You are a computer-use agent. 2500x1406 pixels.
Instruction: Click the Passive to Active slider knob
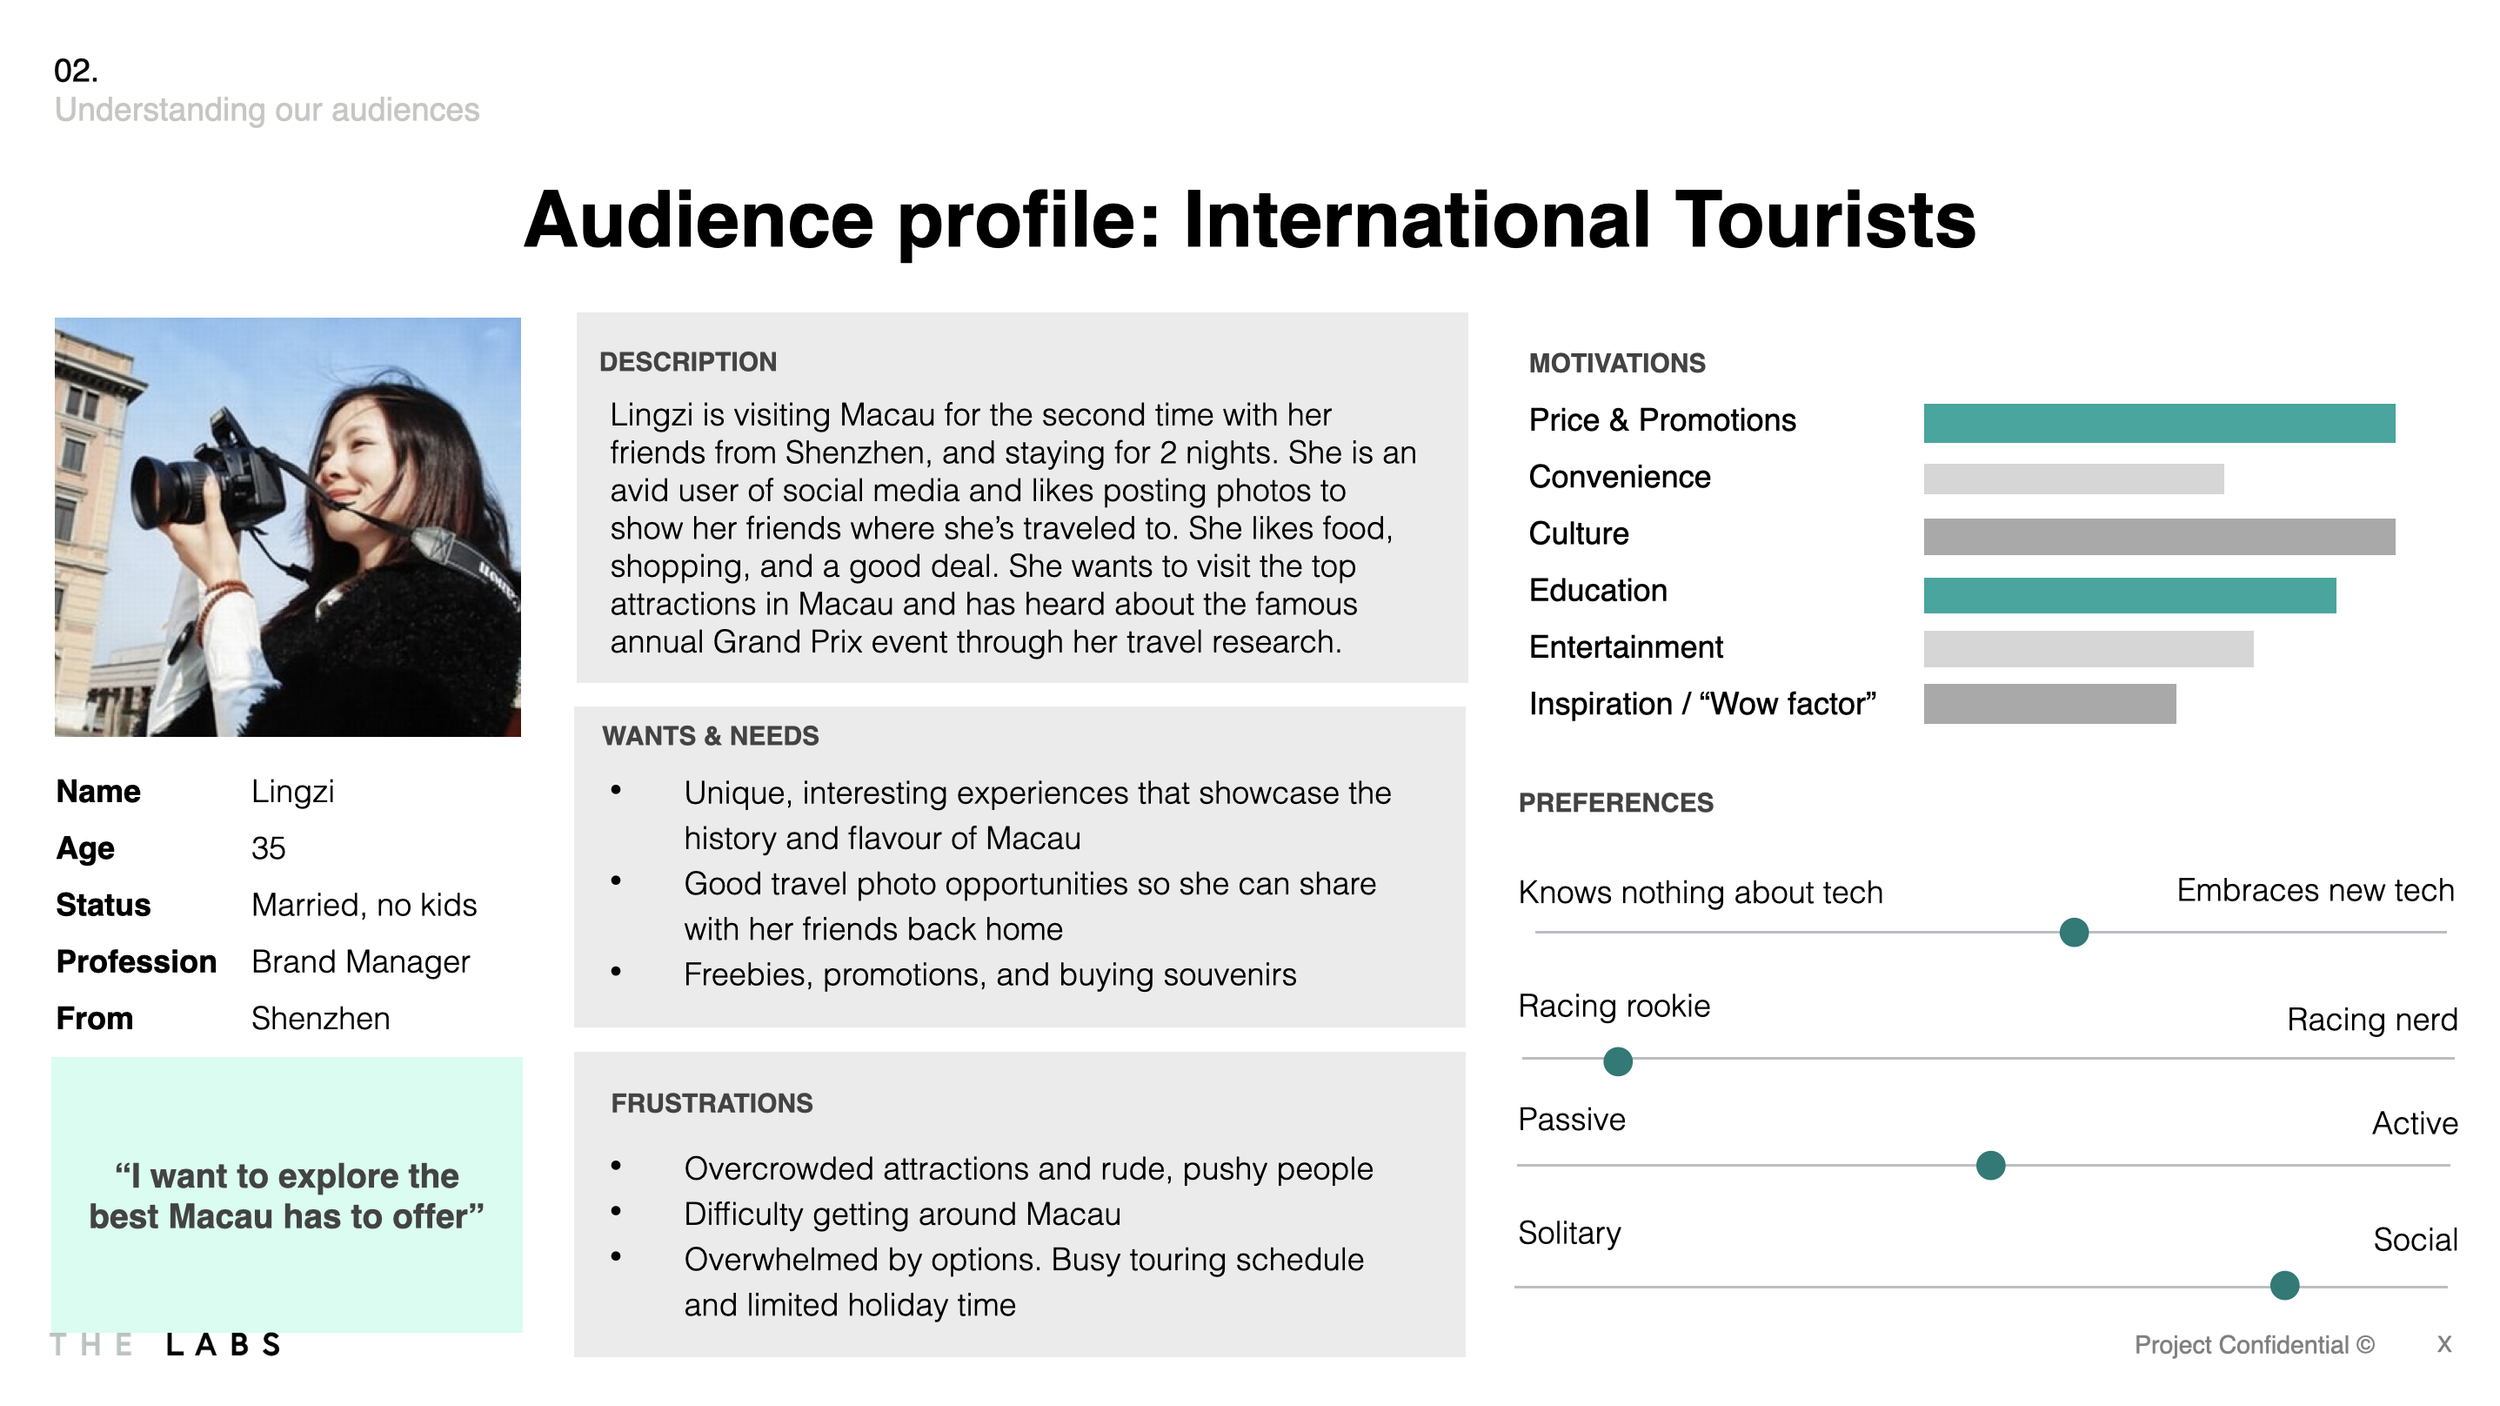(x=1990, y=1165)
